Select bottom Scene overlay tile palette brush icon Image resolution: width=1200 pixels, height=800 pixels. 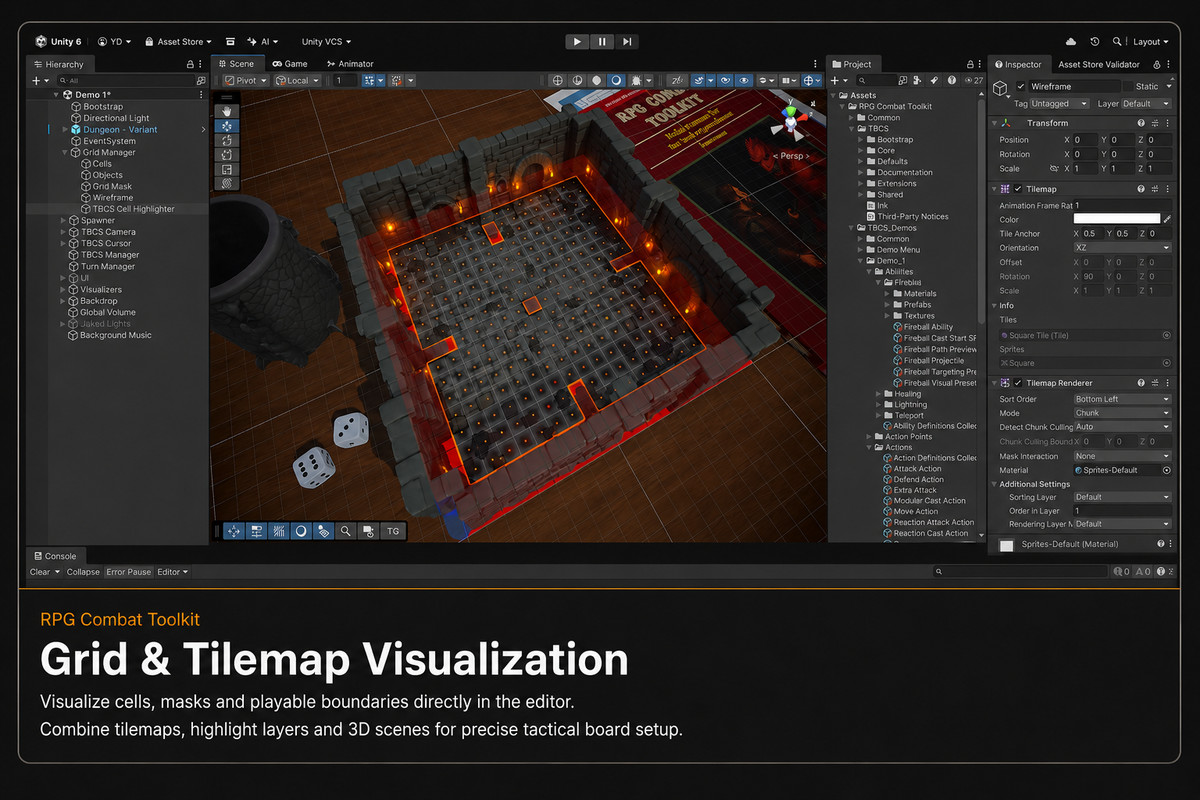323,531
